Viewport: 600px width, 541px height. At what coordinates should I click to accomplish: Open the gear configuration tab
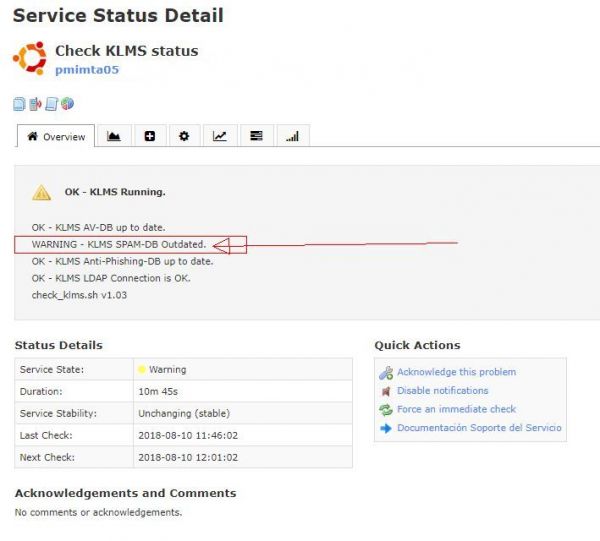[x=184, y=137]
